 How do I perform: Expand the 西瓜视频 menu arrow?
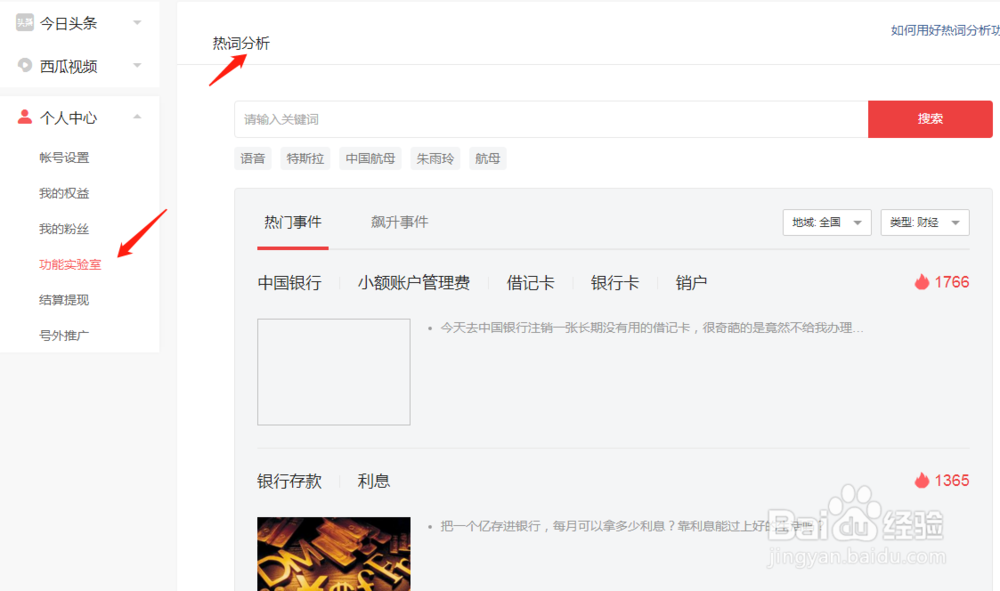click(137, 65)
